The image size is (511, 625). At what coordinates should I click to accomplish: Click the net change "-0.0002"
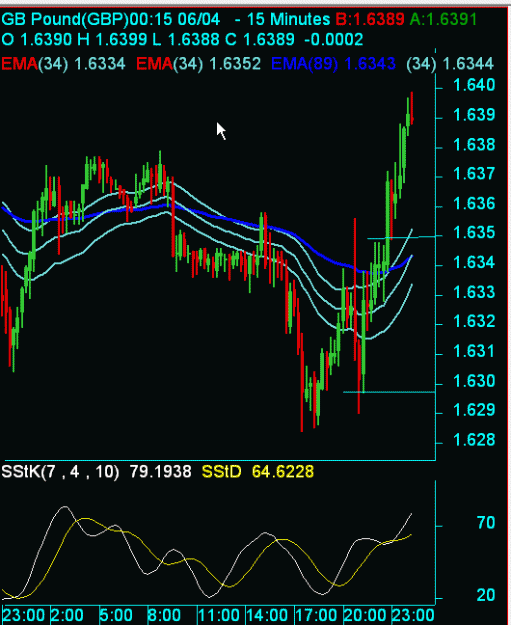pyautogui.click(x=334, y=39)
